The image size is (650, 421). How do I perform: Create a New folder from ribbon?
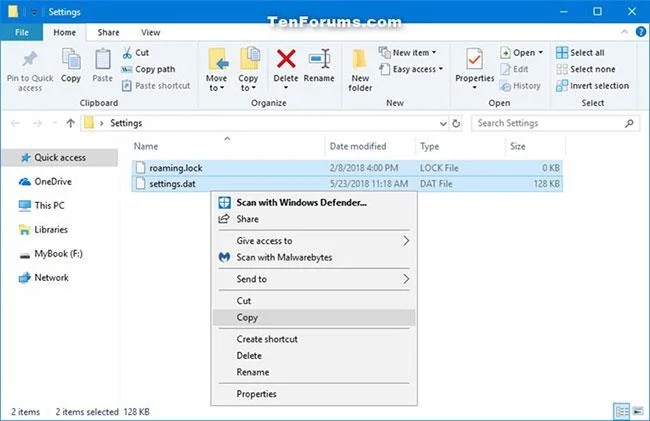pos(360,70)
